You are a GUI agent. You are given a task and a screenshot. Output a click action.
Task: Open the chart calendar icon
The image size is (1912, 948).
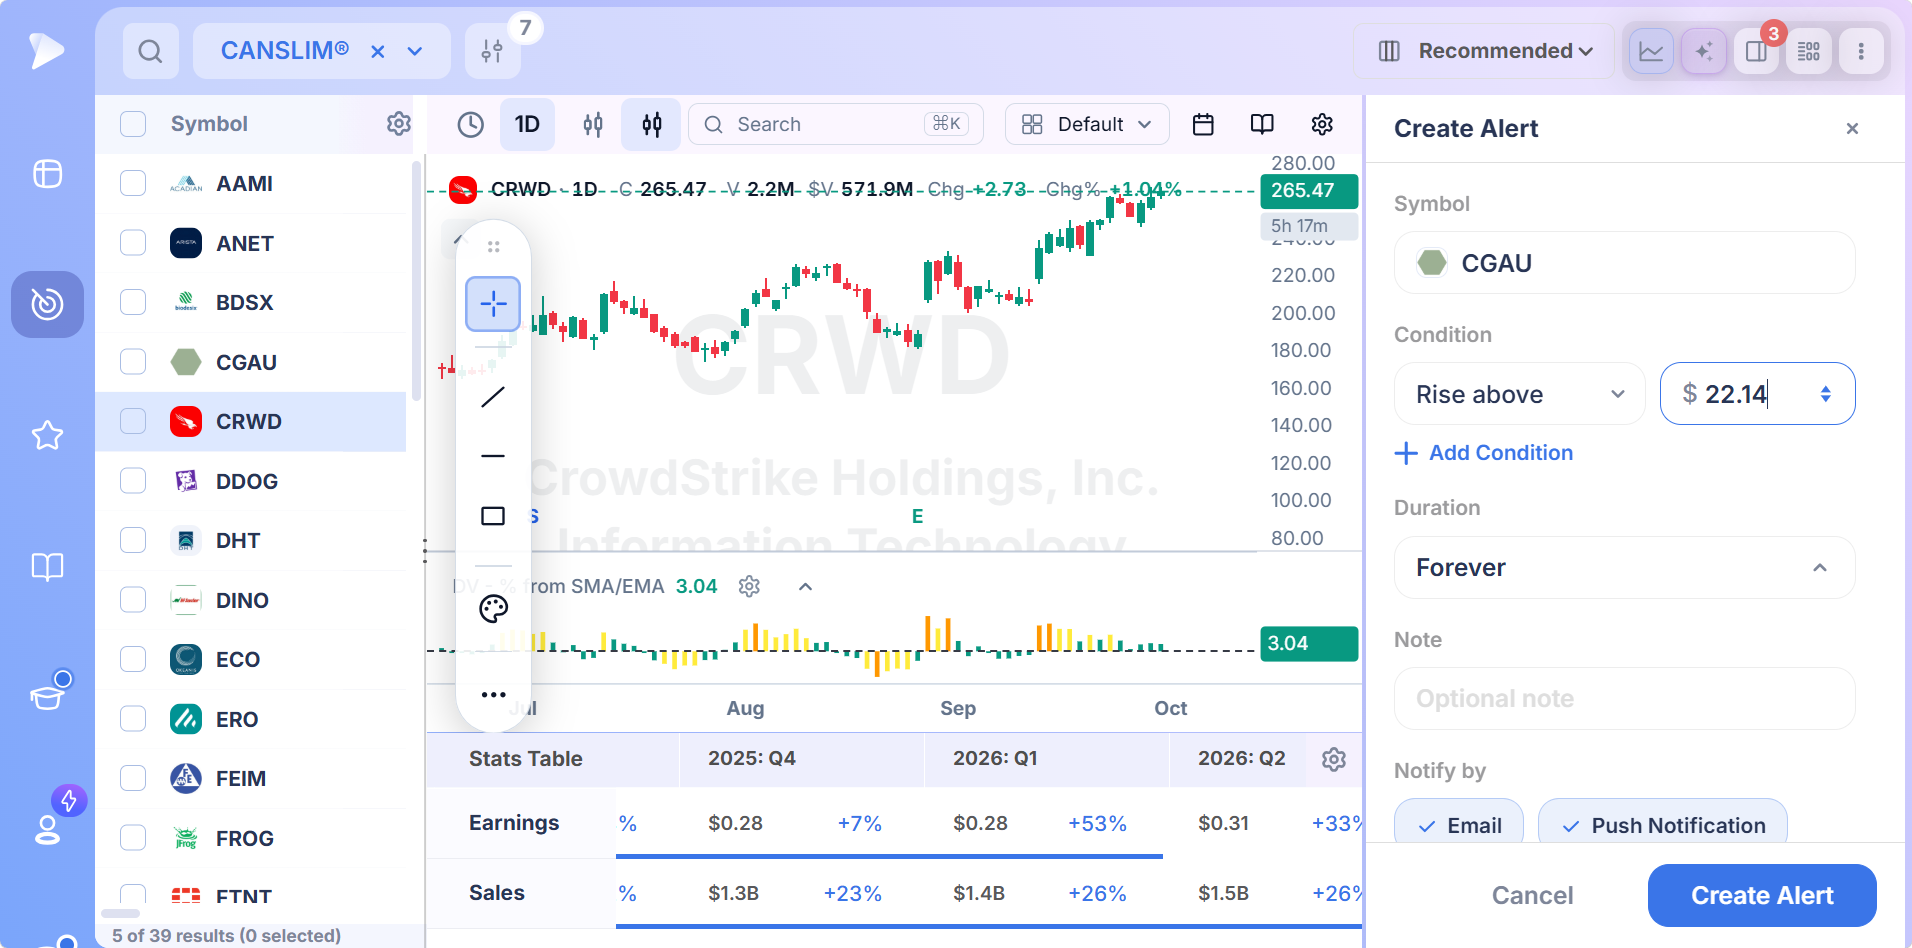[x=1203, y=124]
